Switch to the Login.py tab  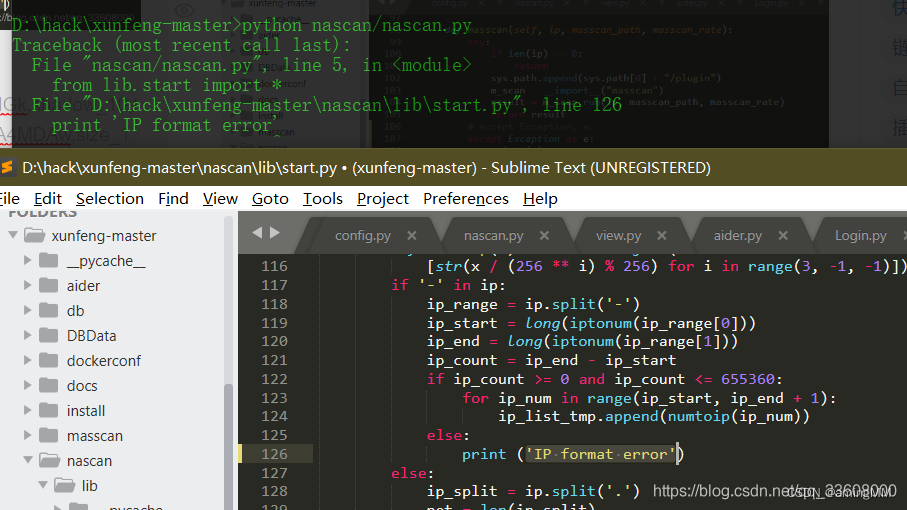[861, 235]
